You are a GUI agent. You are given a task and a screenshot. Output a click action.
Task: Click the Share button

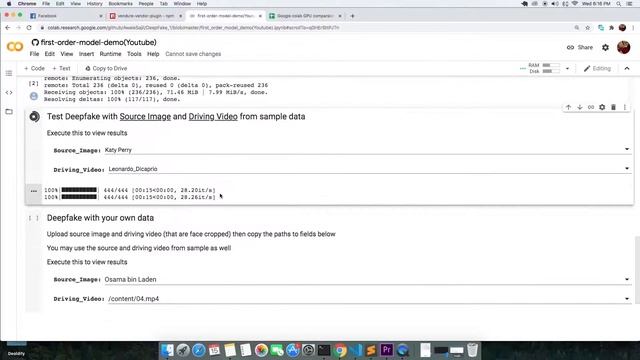[580, 47]
